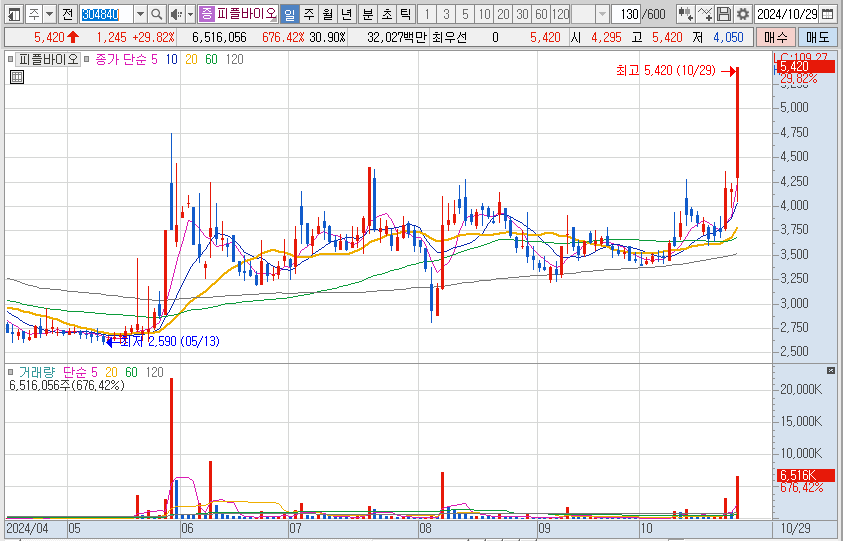
Task: Switch to 월 monthly chart period
Action: tap(327, 14)
